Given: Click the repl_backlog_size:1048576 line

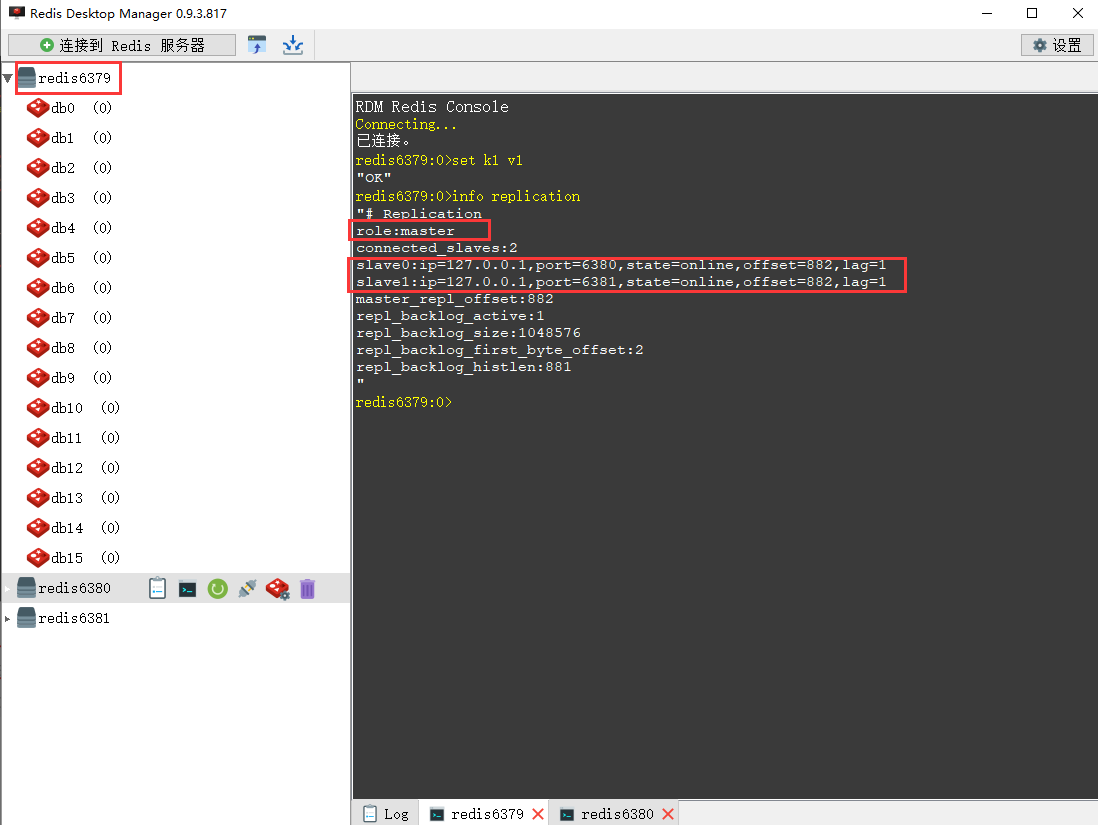Looking at the screenshot, I should coord(468,333).
